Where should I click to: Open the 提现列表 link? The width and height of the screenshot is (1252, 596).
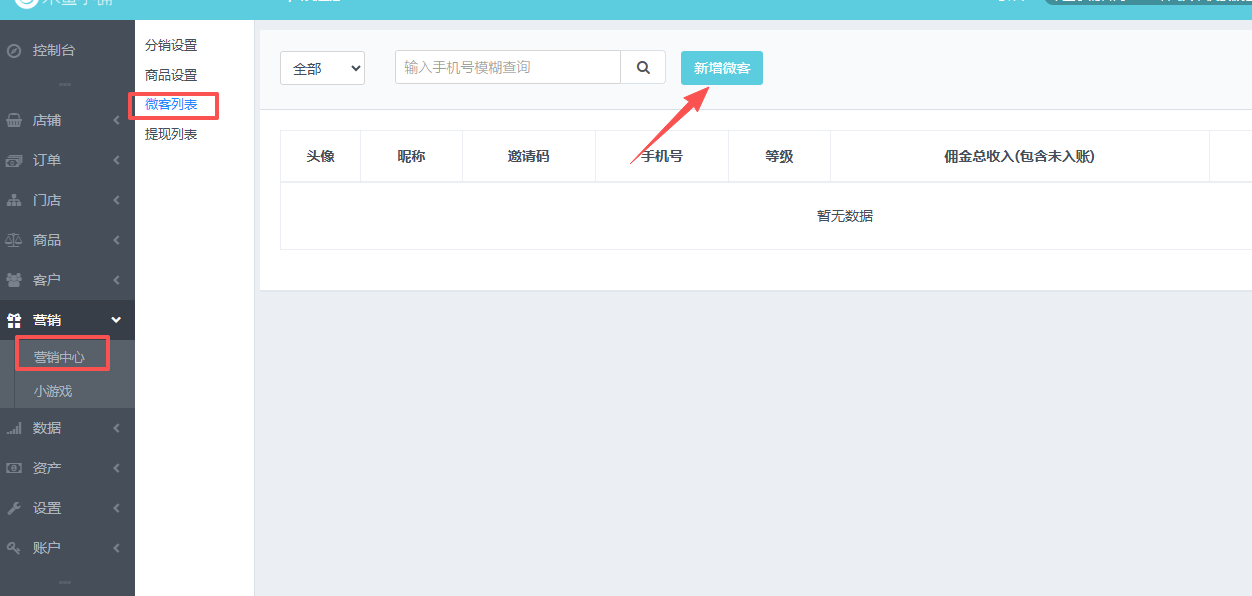tap(171, 134)
